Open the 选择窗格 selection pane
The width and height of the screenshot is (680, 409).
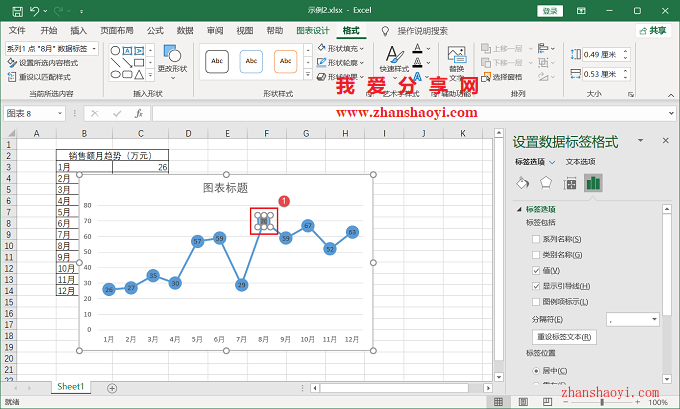(x=502, y=77)
